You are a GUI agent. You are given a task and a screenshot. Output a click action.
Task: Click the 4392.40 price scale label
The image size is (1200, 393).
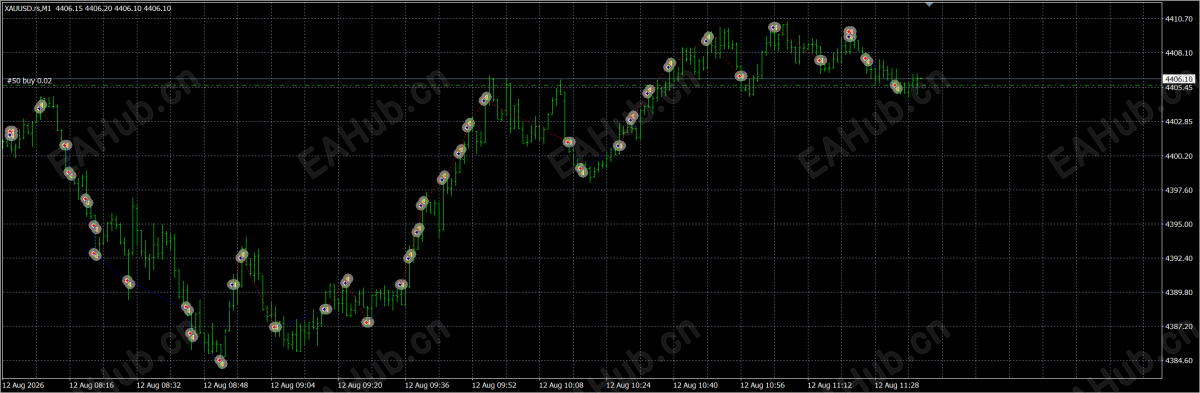(1178, 258)
